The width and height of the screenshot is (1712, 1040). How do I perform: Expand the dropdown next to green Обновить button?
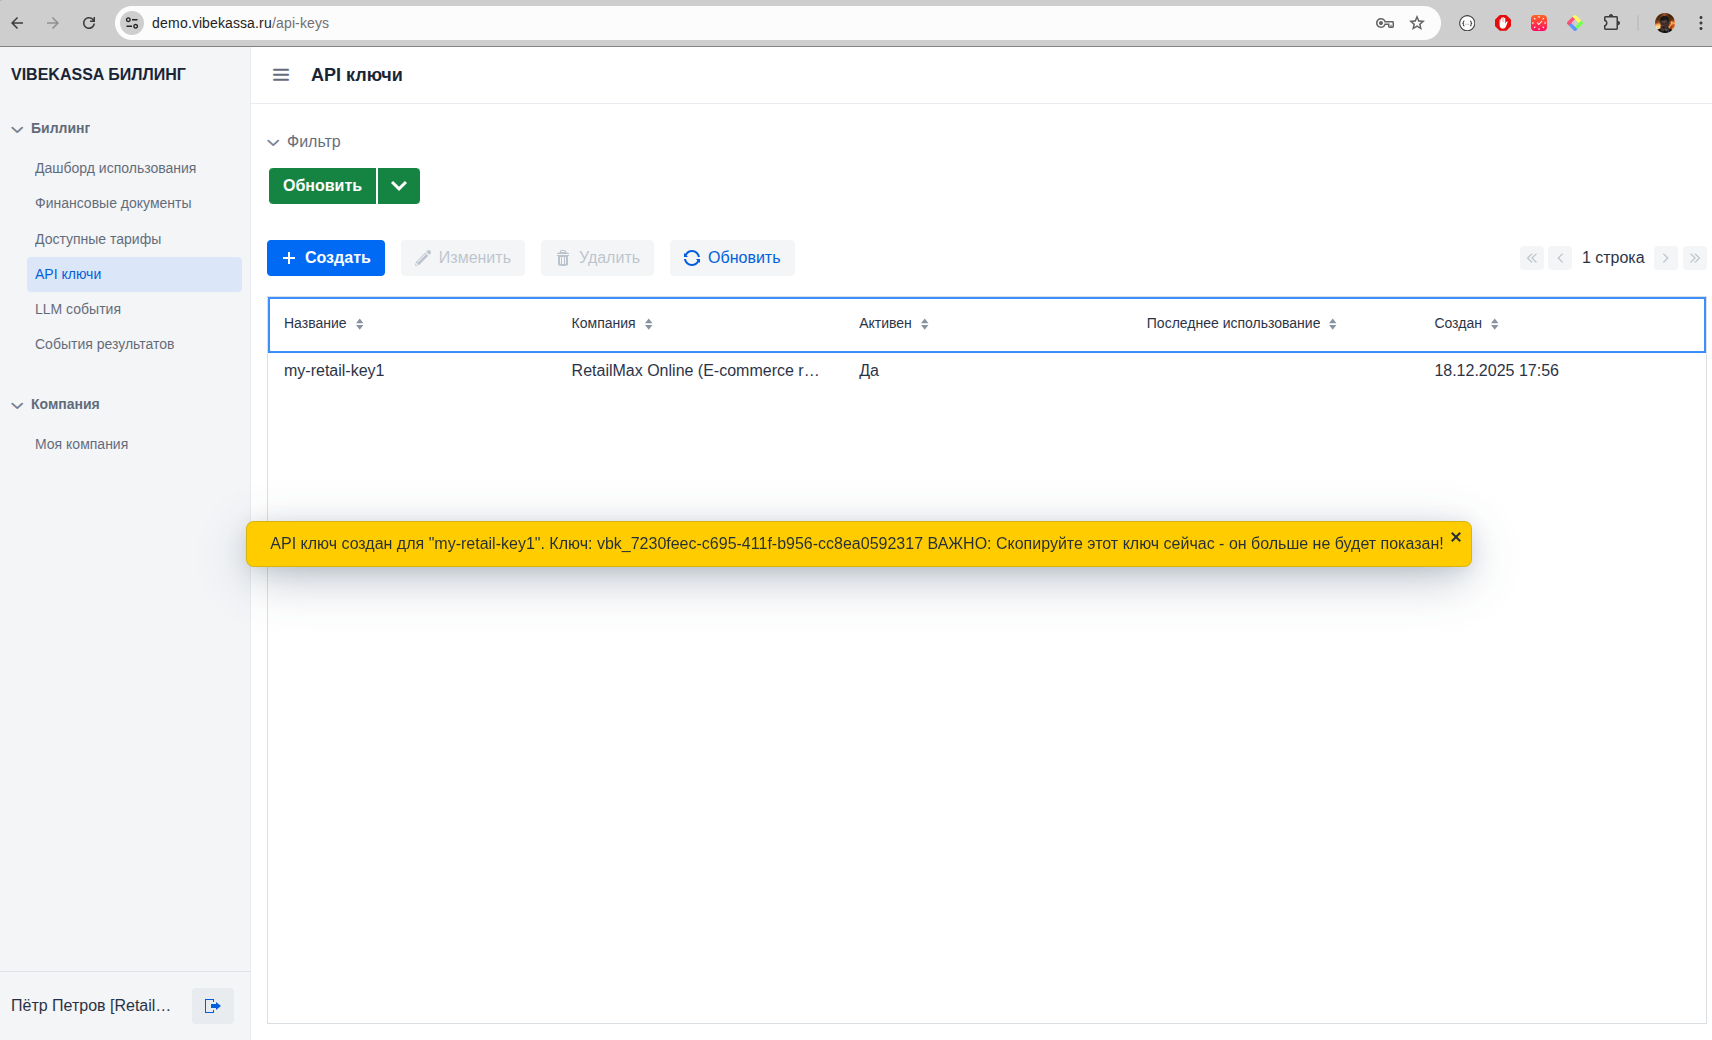tap(398, 185)
